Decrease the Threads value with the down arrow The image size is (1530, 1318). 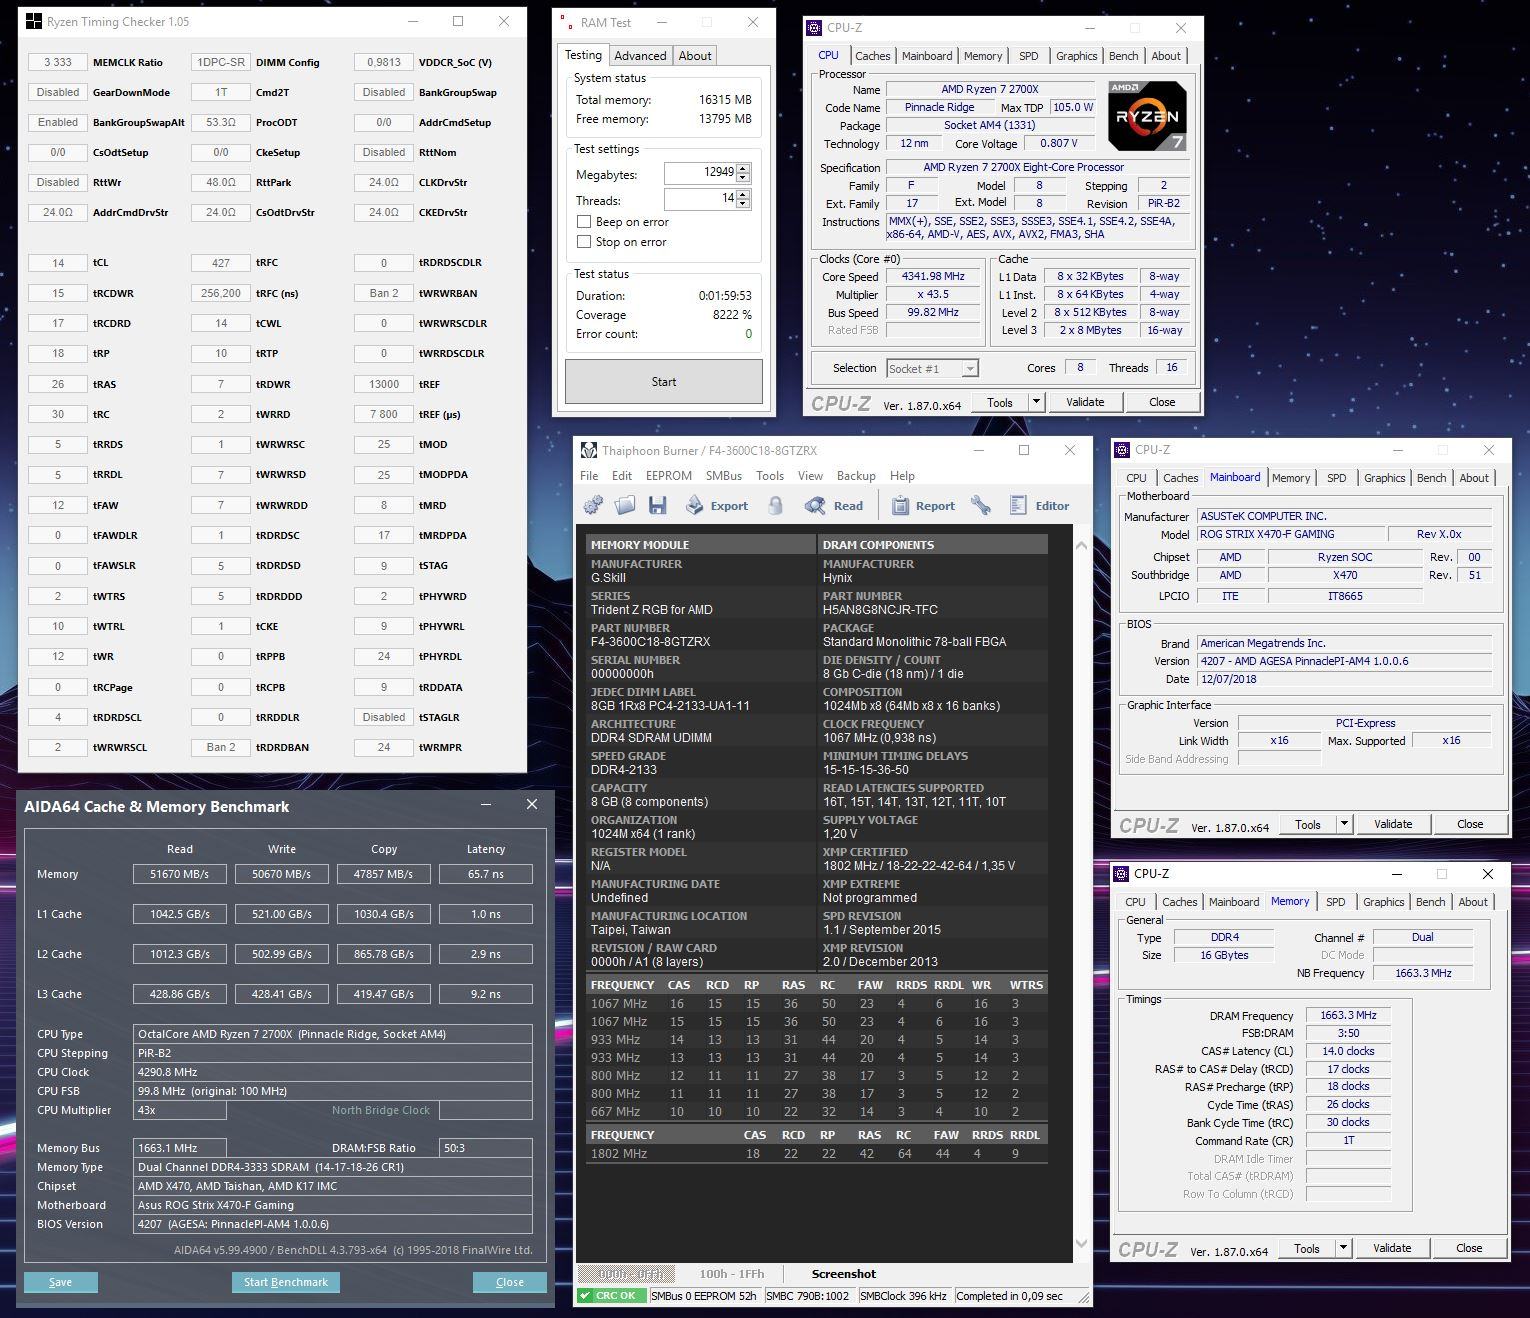743,204
